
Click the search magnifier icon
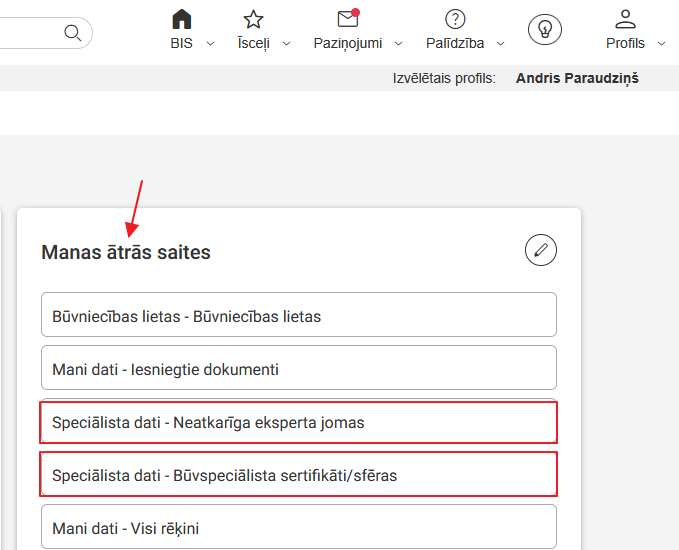point(73,33)
